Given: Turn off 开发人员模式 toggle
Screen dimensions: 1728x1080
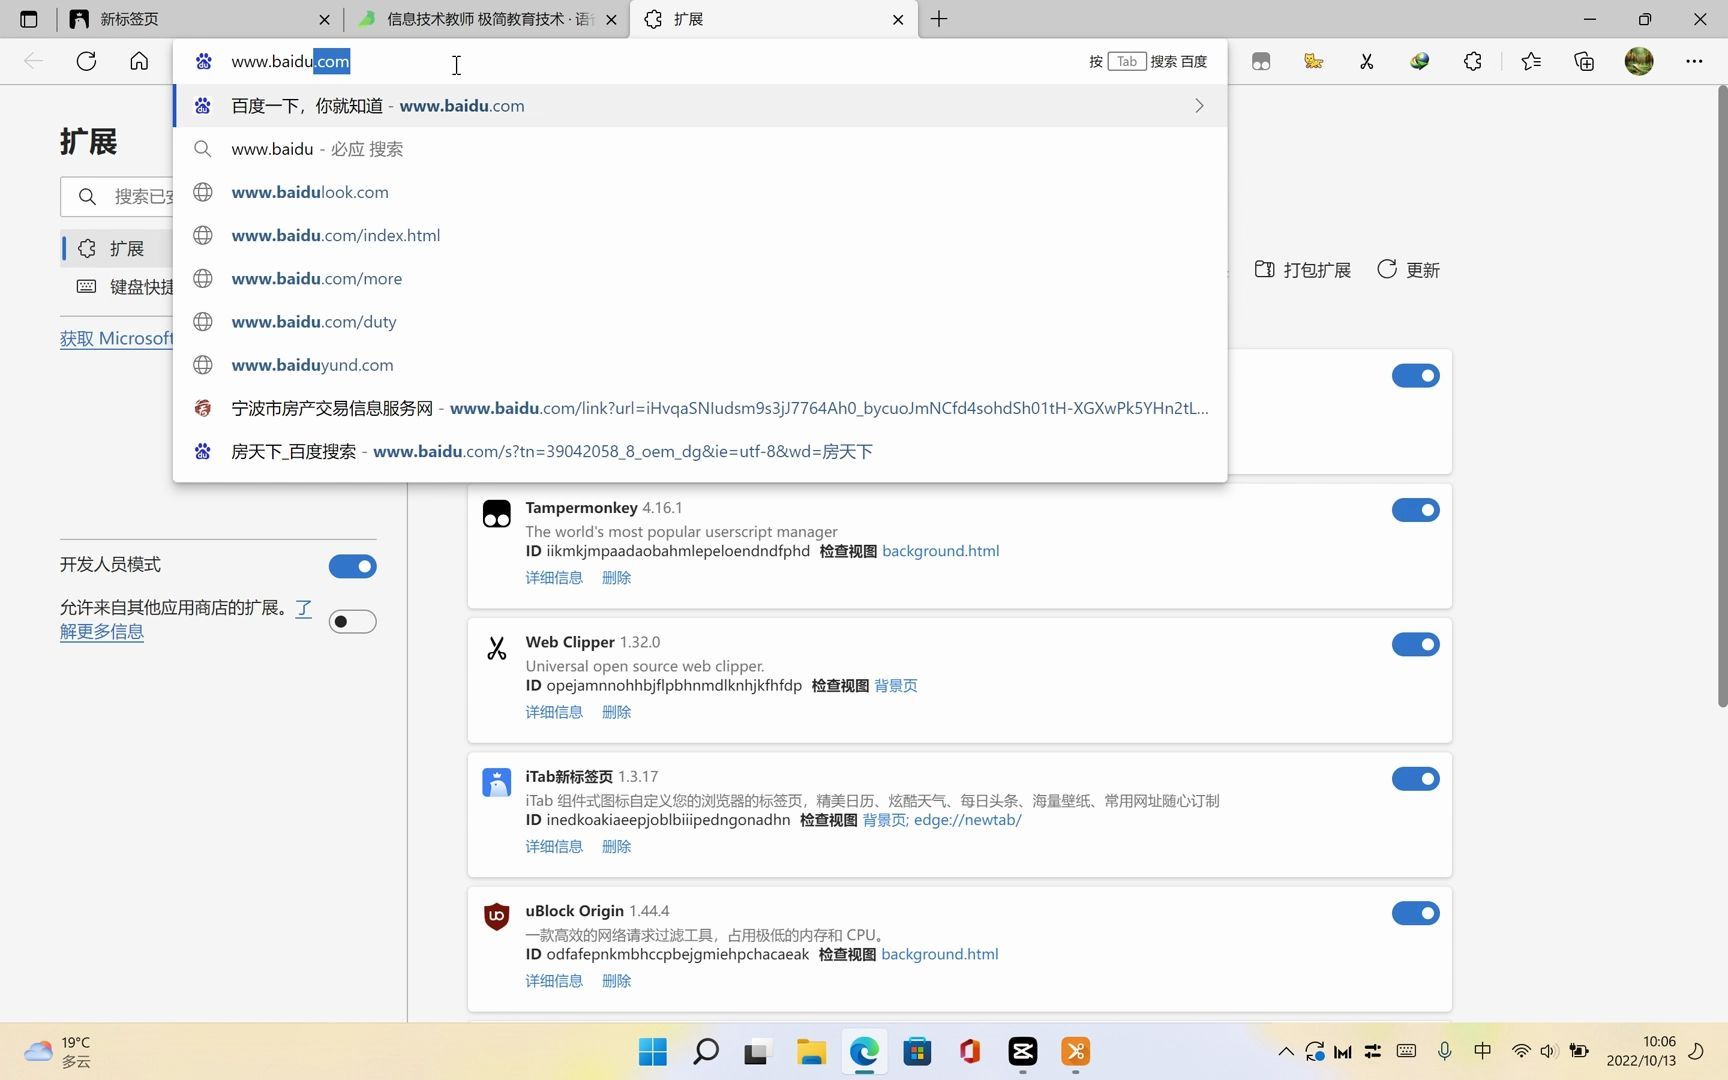Looking at the screenshot, I should click(x=353, y=566).
